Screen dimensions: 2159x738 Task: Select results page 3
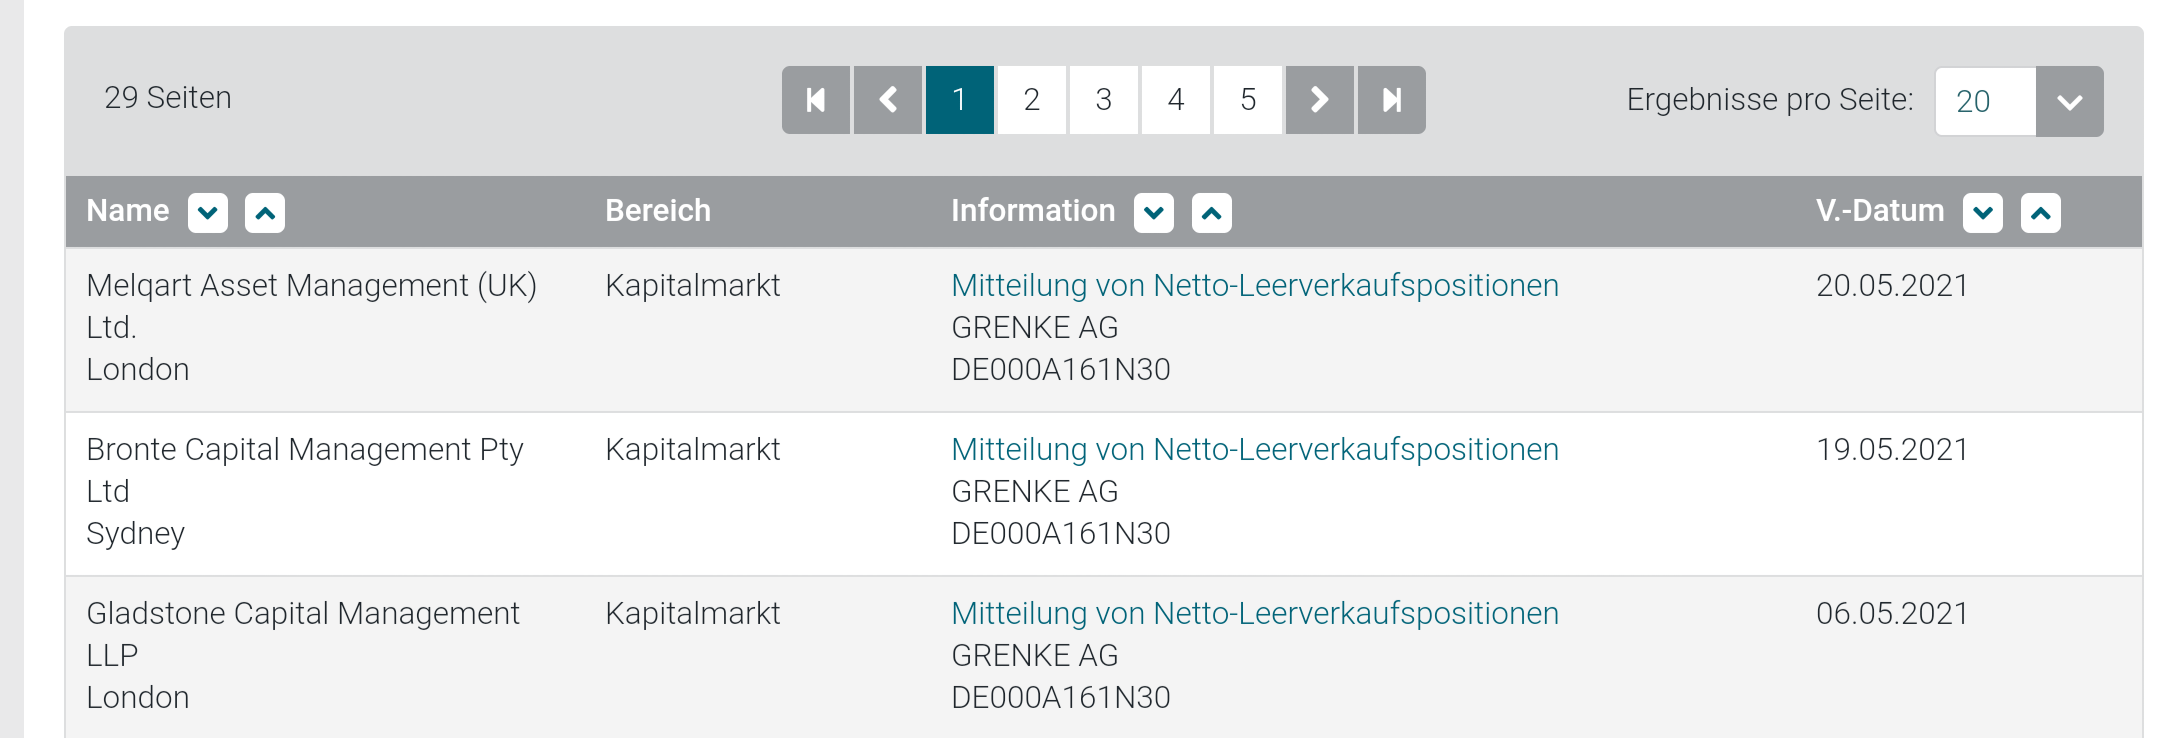click(x=1103, y=99)
